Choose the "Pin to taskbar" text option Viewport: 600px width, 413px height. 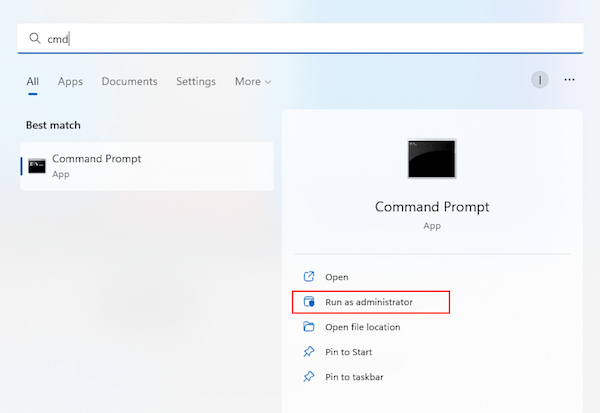[x=354, y=377]
